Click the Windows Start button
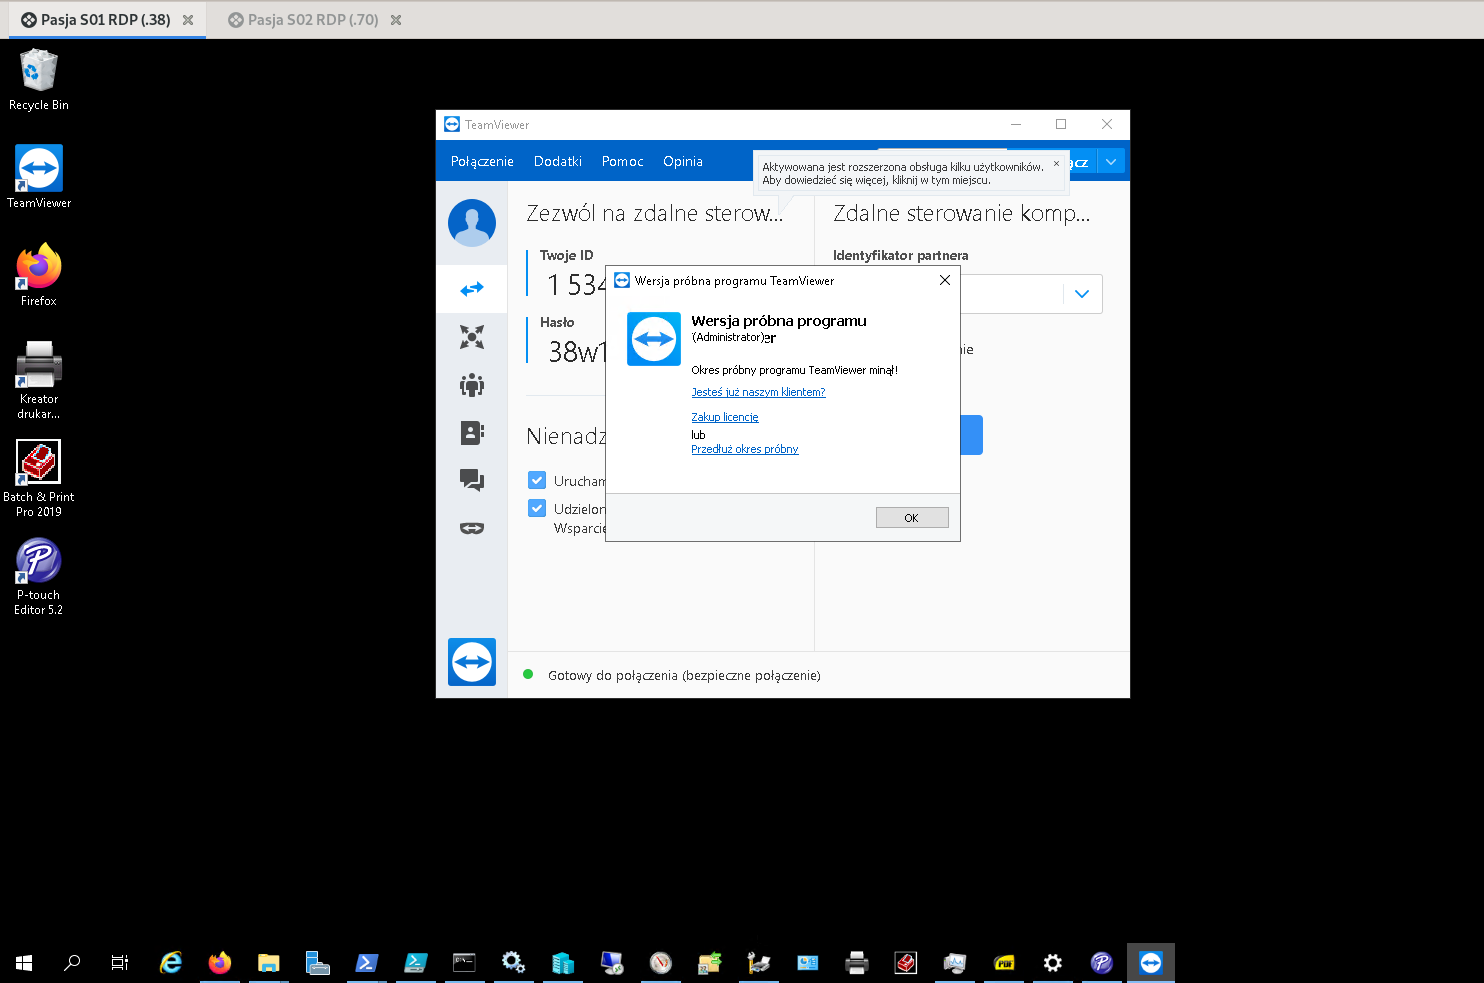 click(x=24, y=963)
